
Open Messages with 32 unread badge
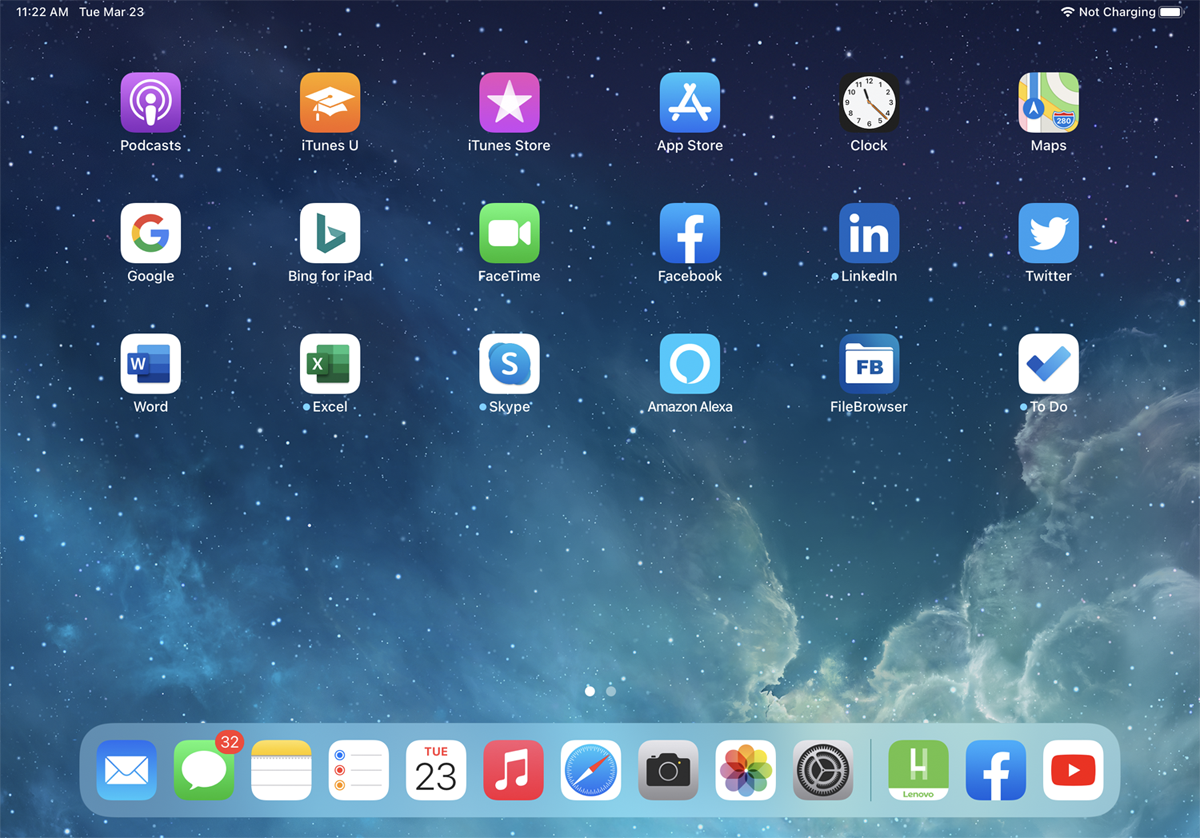204,770
